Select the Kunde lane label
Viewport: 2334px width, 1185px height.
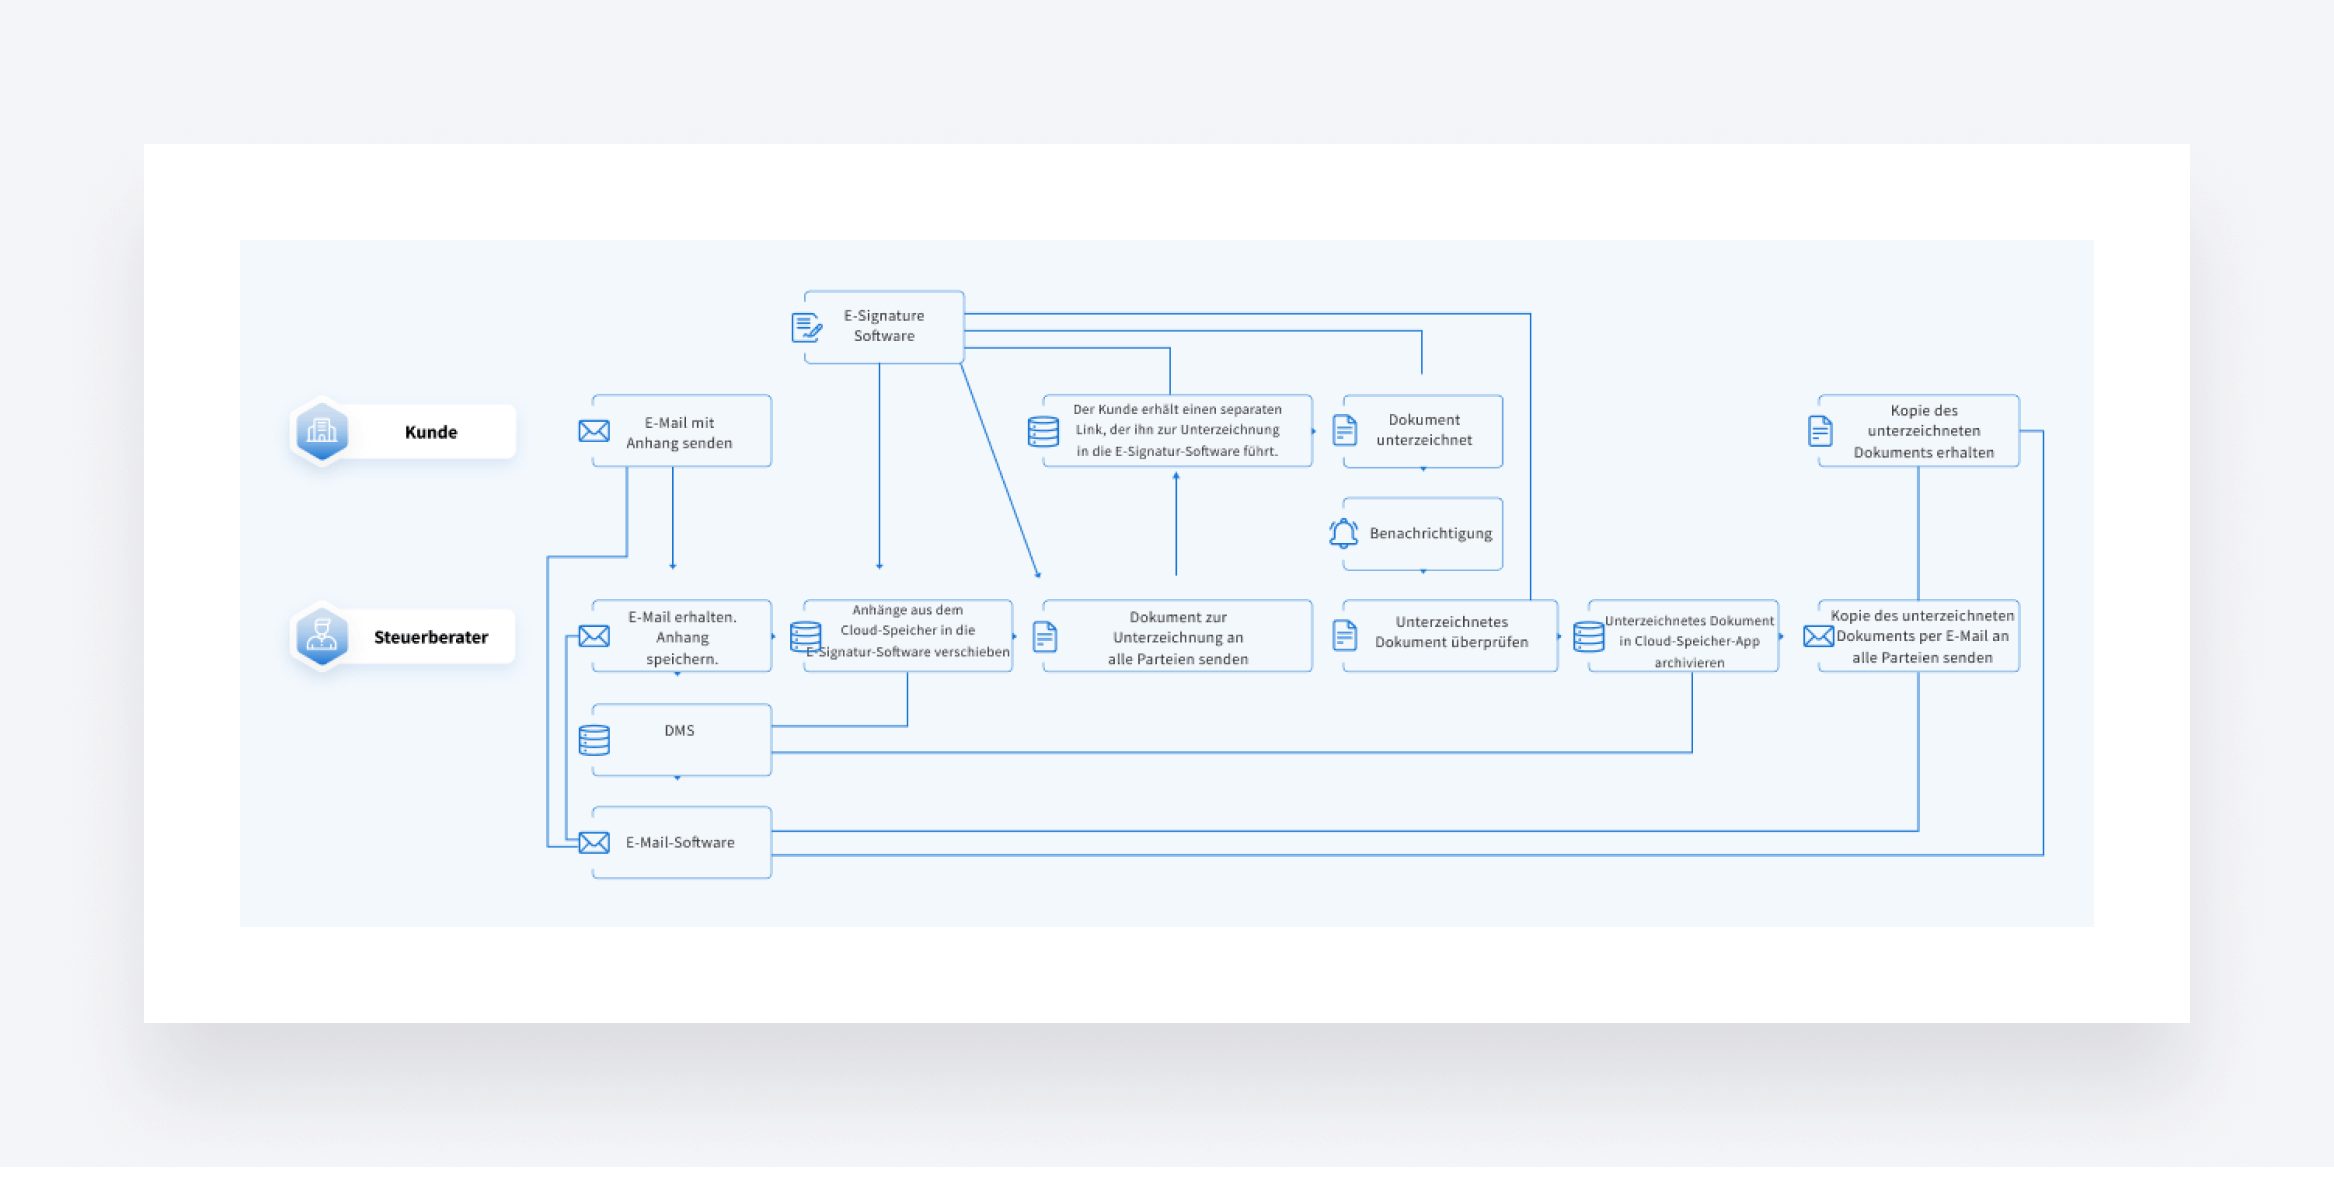click(x=431, y=432)
